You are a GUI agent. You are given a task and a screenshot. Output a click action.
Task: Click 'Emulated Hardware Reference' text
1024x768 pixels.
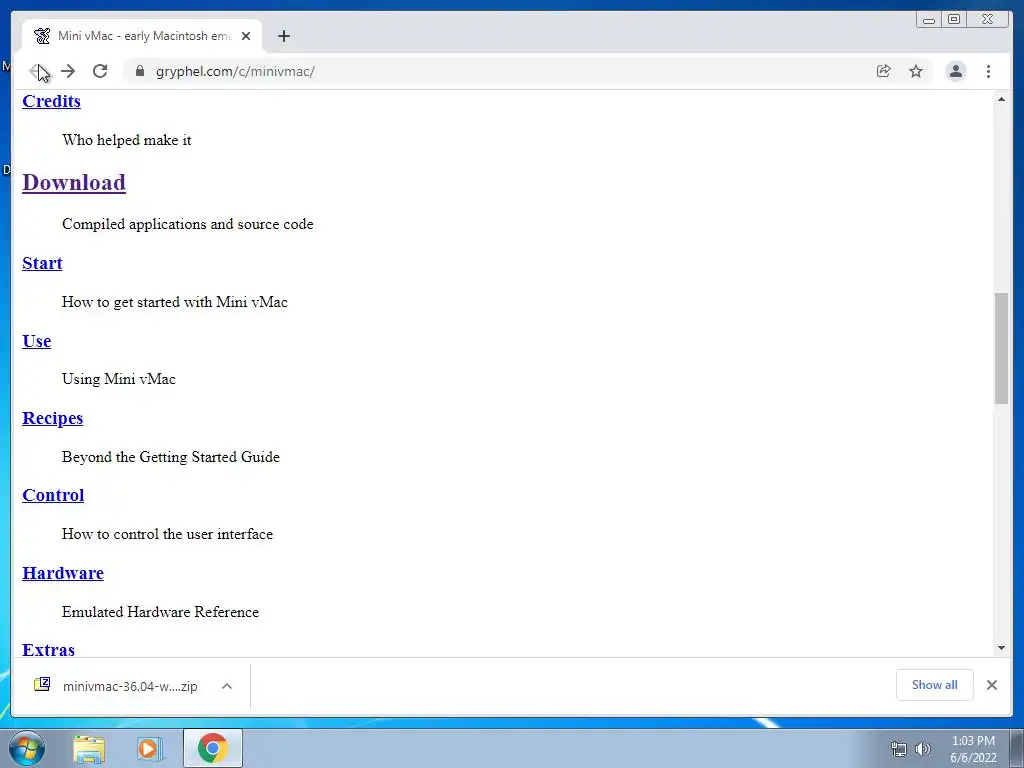pyautogui.click(x=160, y=612)
